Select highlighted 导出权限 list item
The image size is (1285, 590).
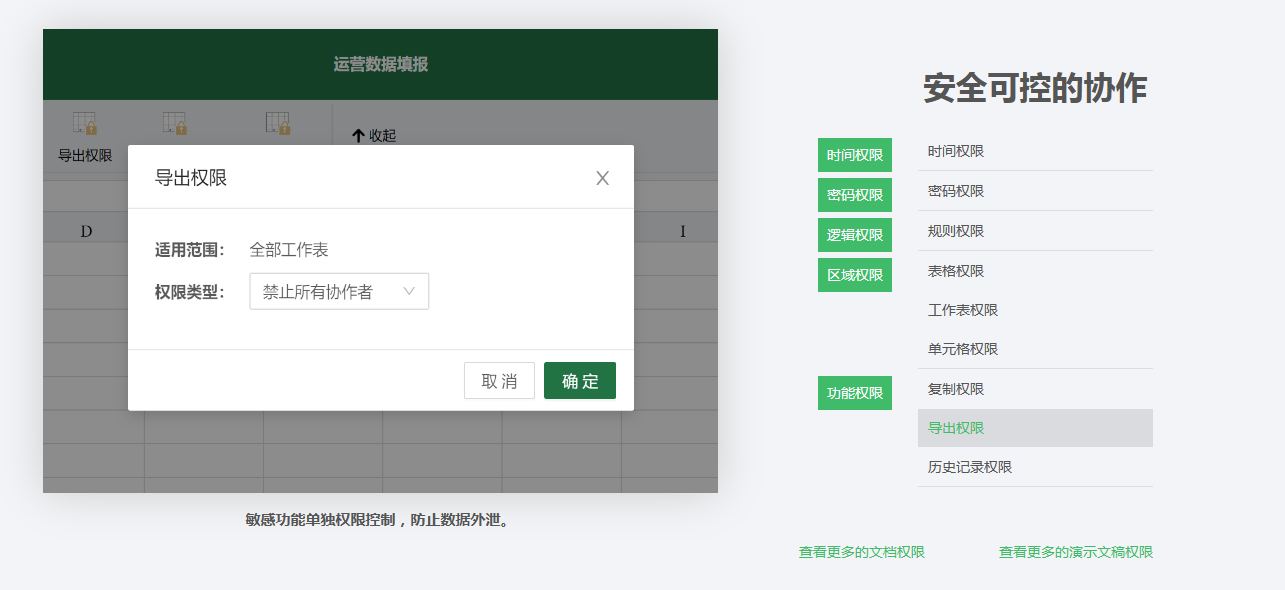[x=1035, y=428]
